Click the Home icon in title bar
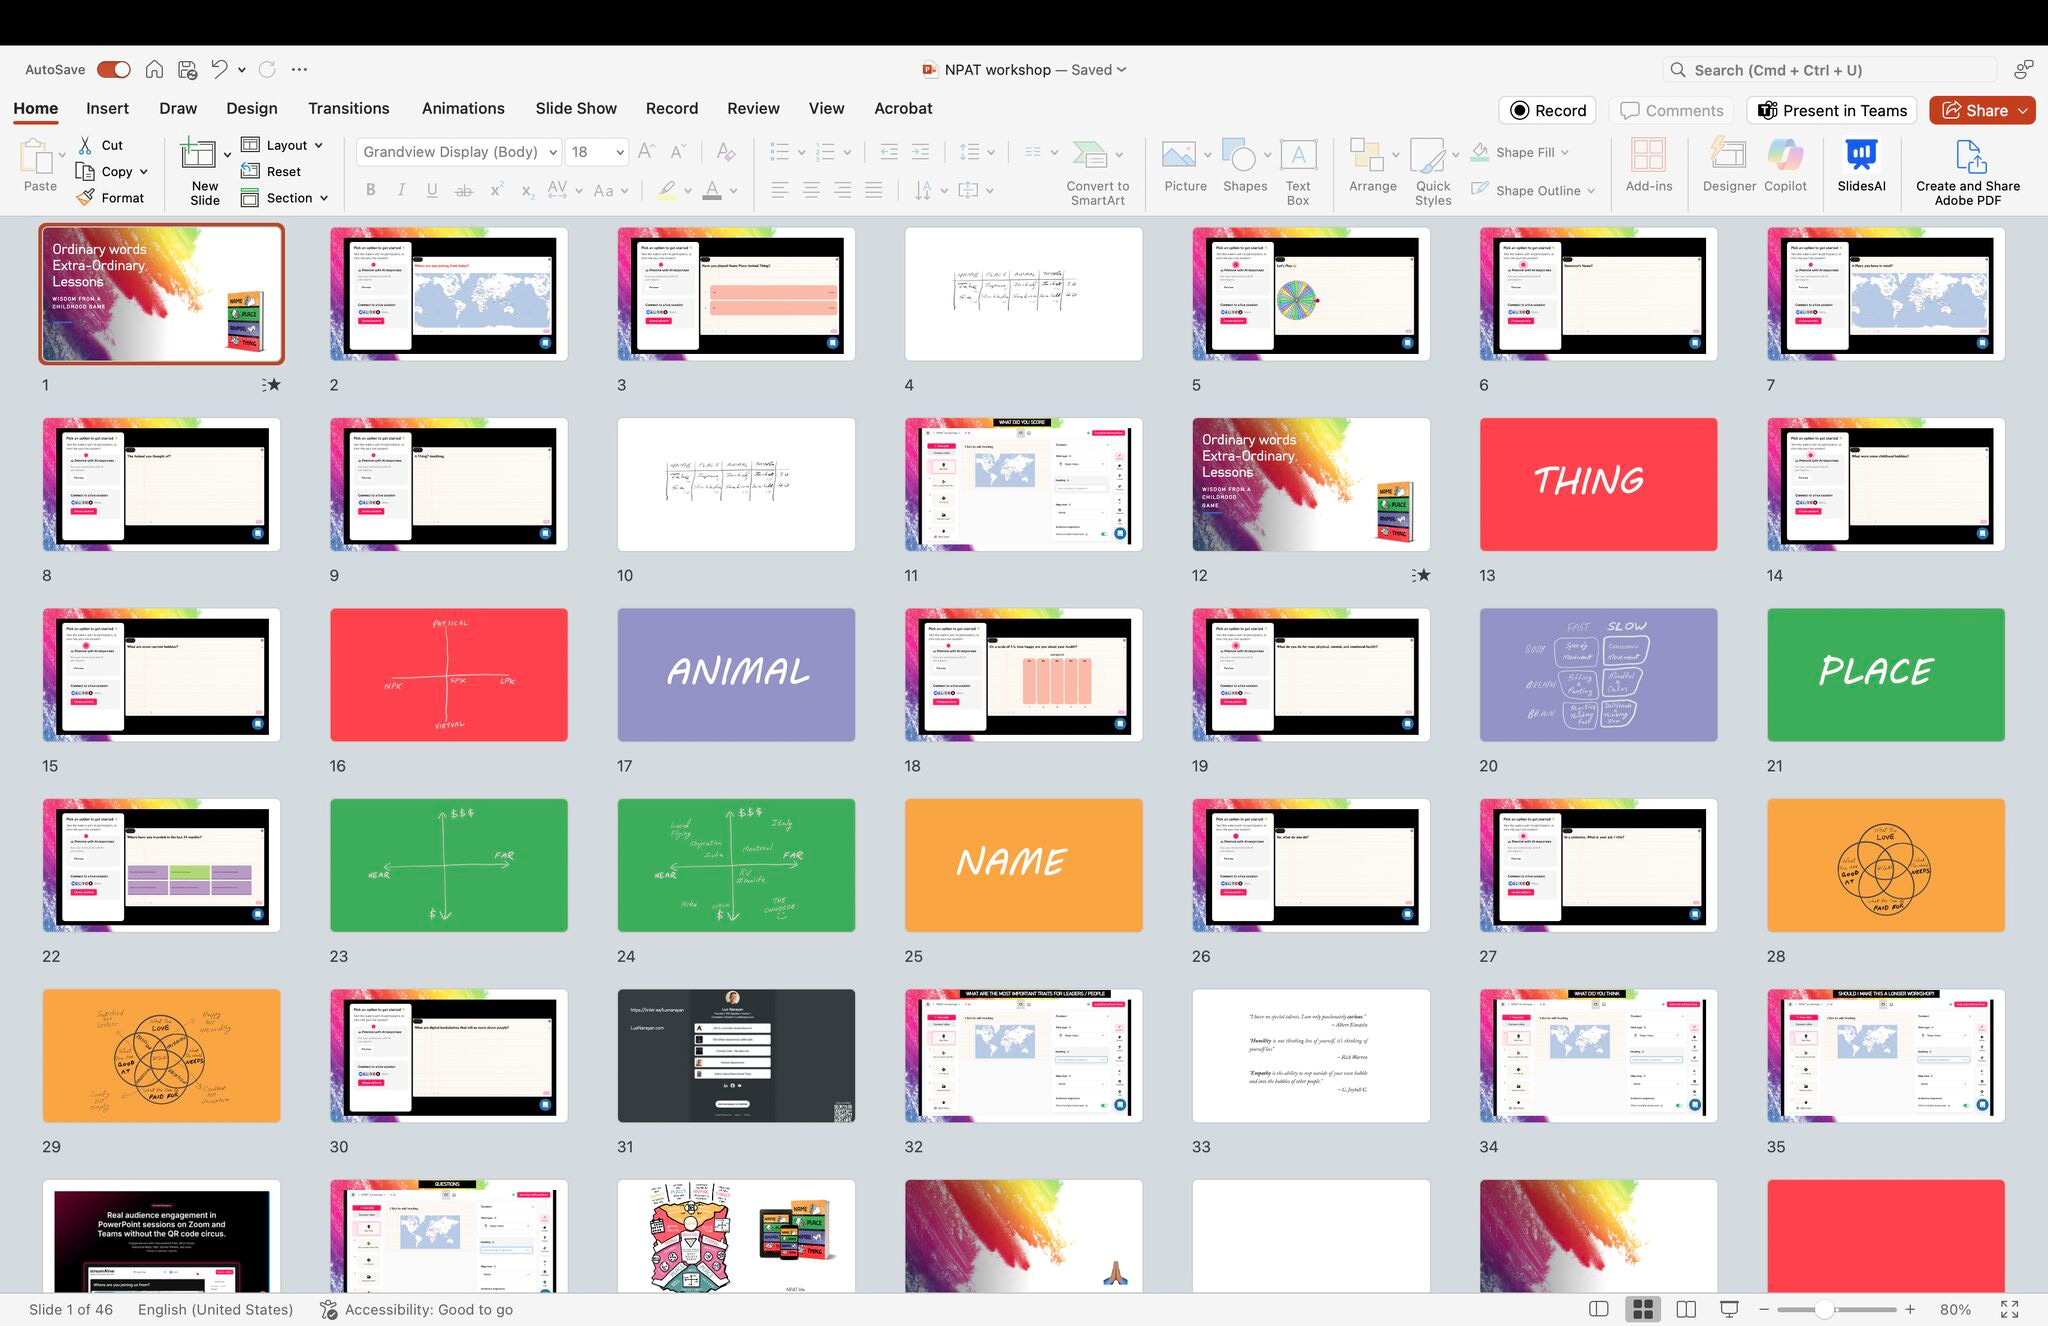Screen dimensions: 2048x1326 click(154, 69)
